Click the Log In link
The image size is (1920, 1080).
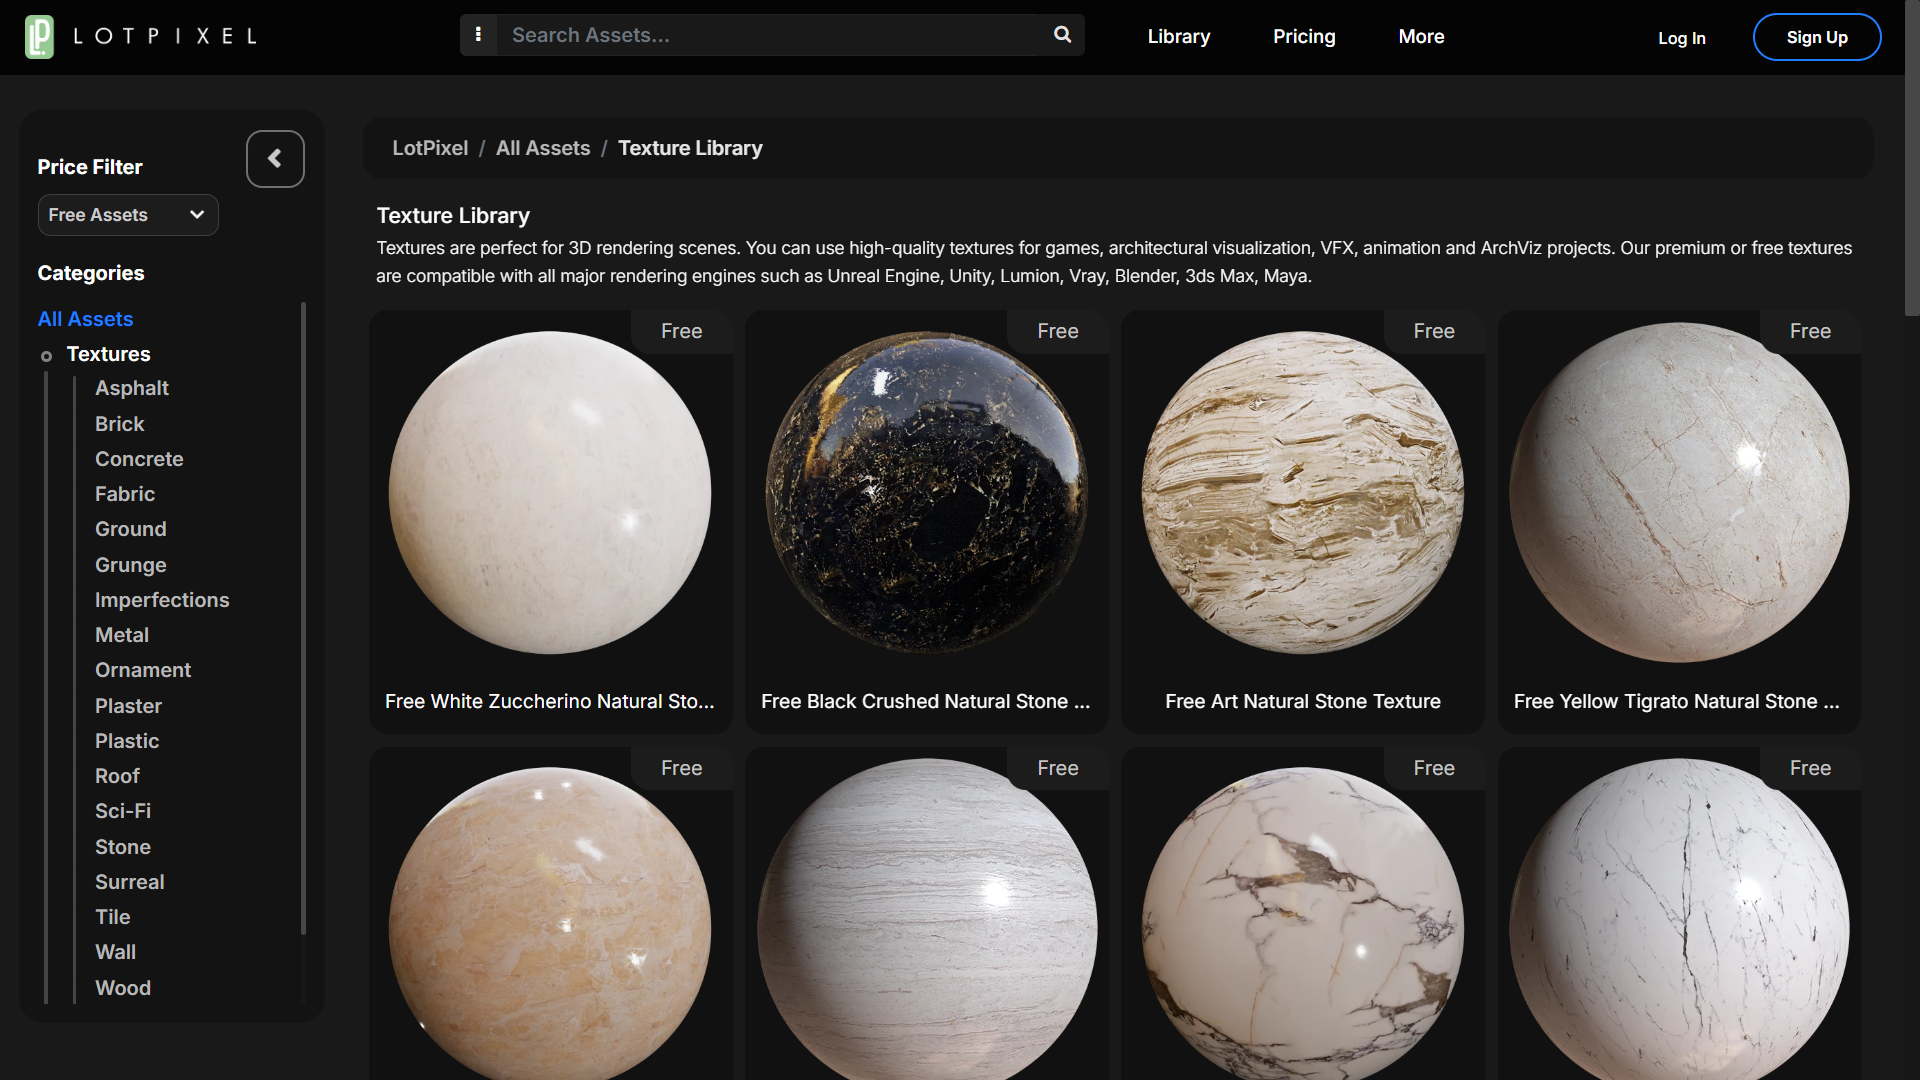click(1681, 38)
